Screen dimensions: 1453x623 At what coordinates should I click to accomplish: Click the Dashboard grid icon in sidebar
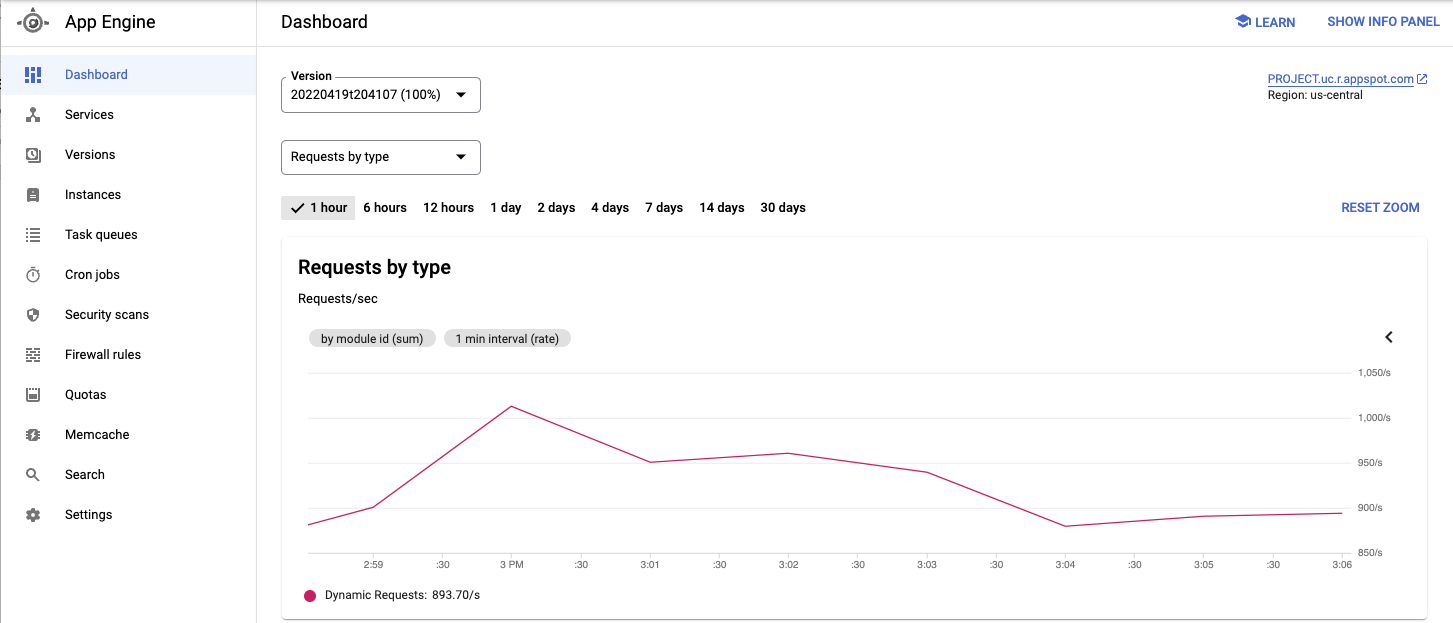33,75
